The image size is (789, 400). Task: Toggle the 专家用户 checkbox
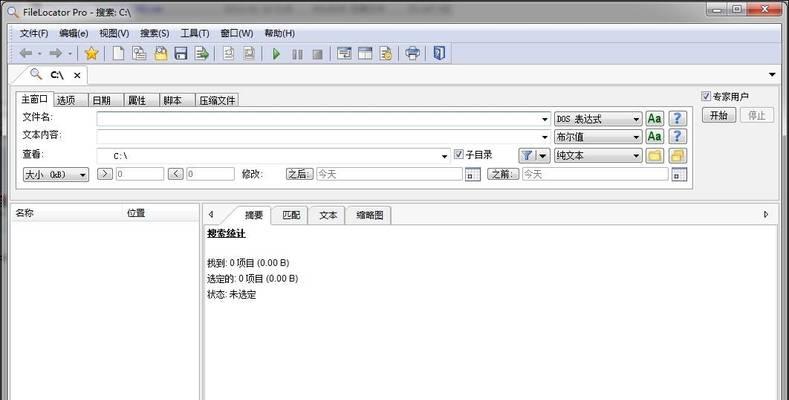pos(706,96)
